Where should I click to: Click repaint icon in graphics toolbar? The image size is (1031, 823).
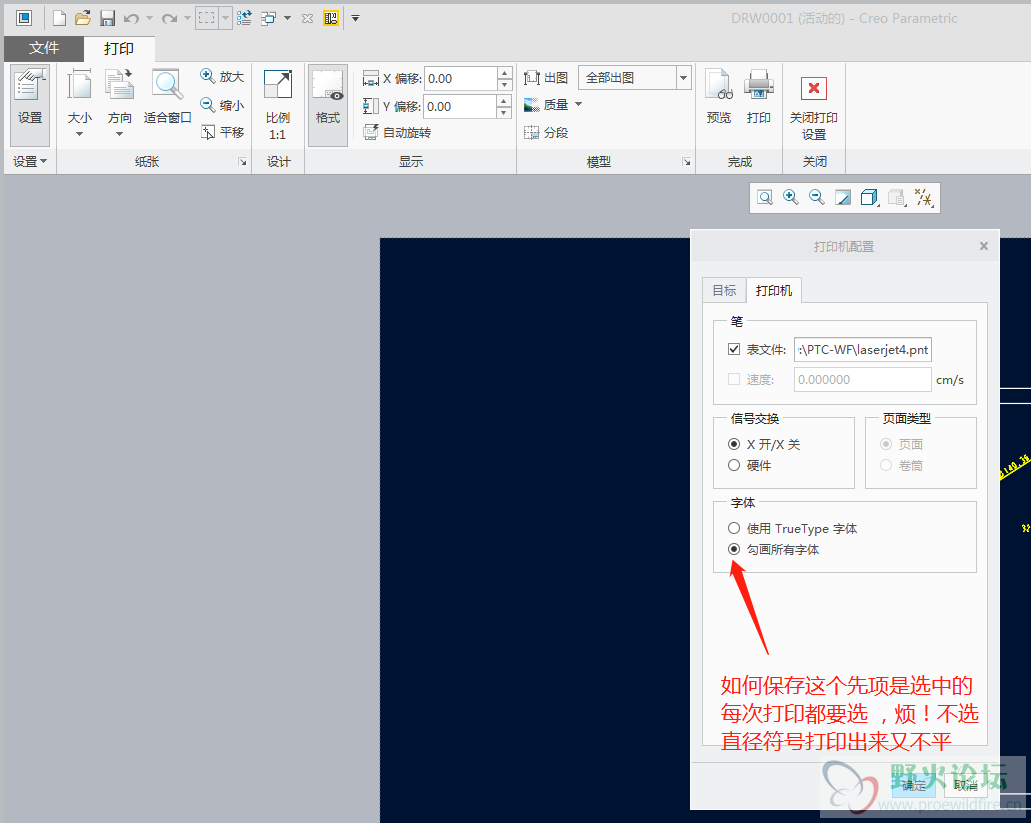click(x=843, y=198)
